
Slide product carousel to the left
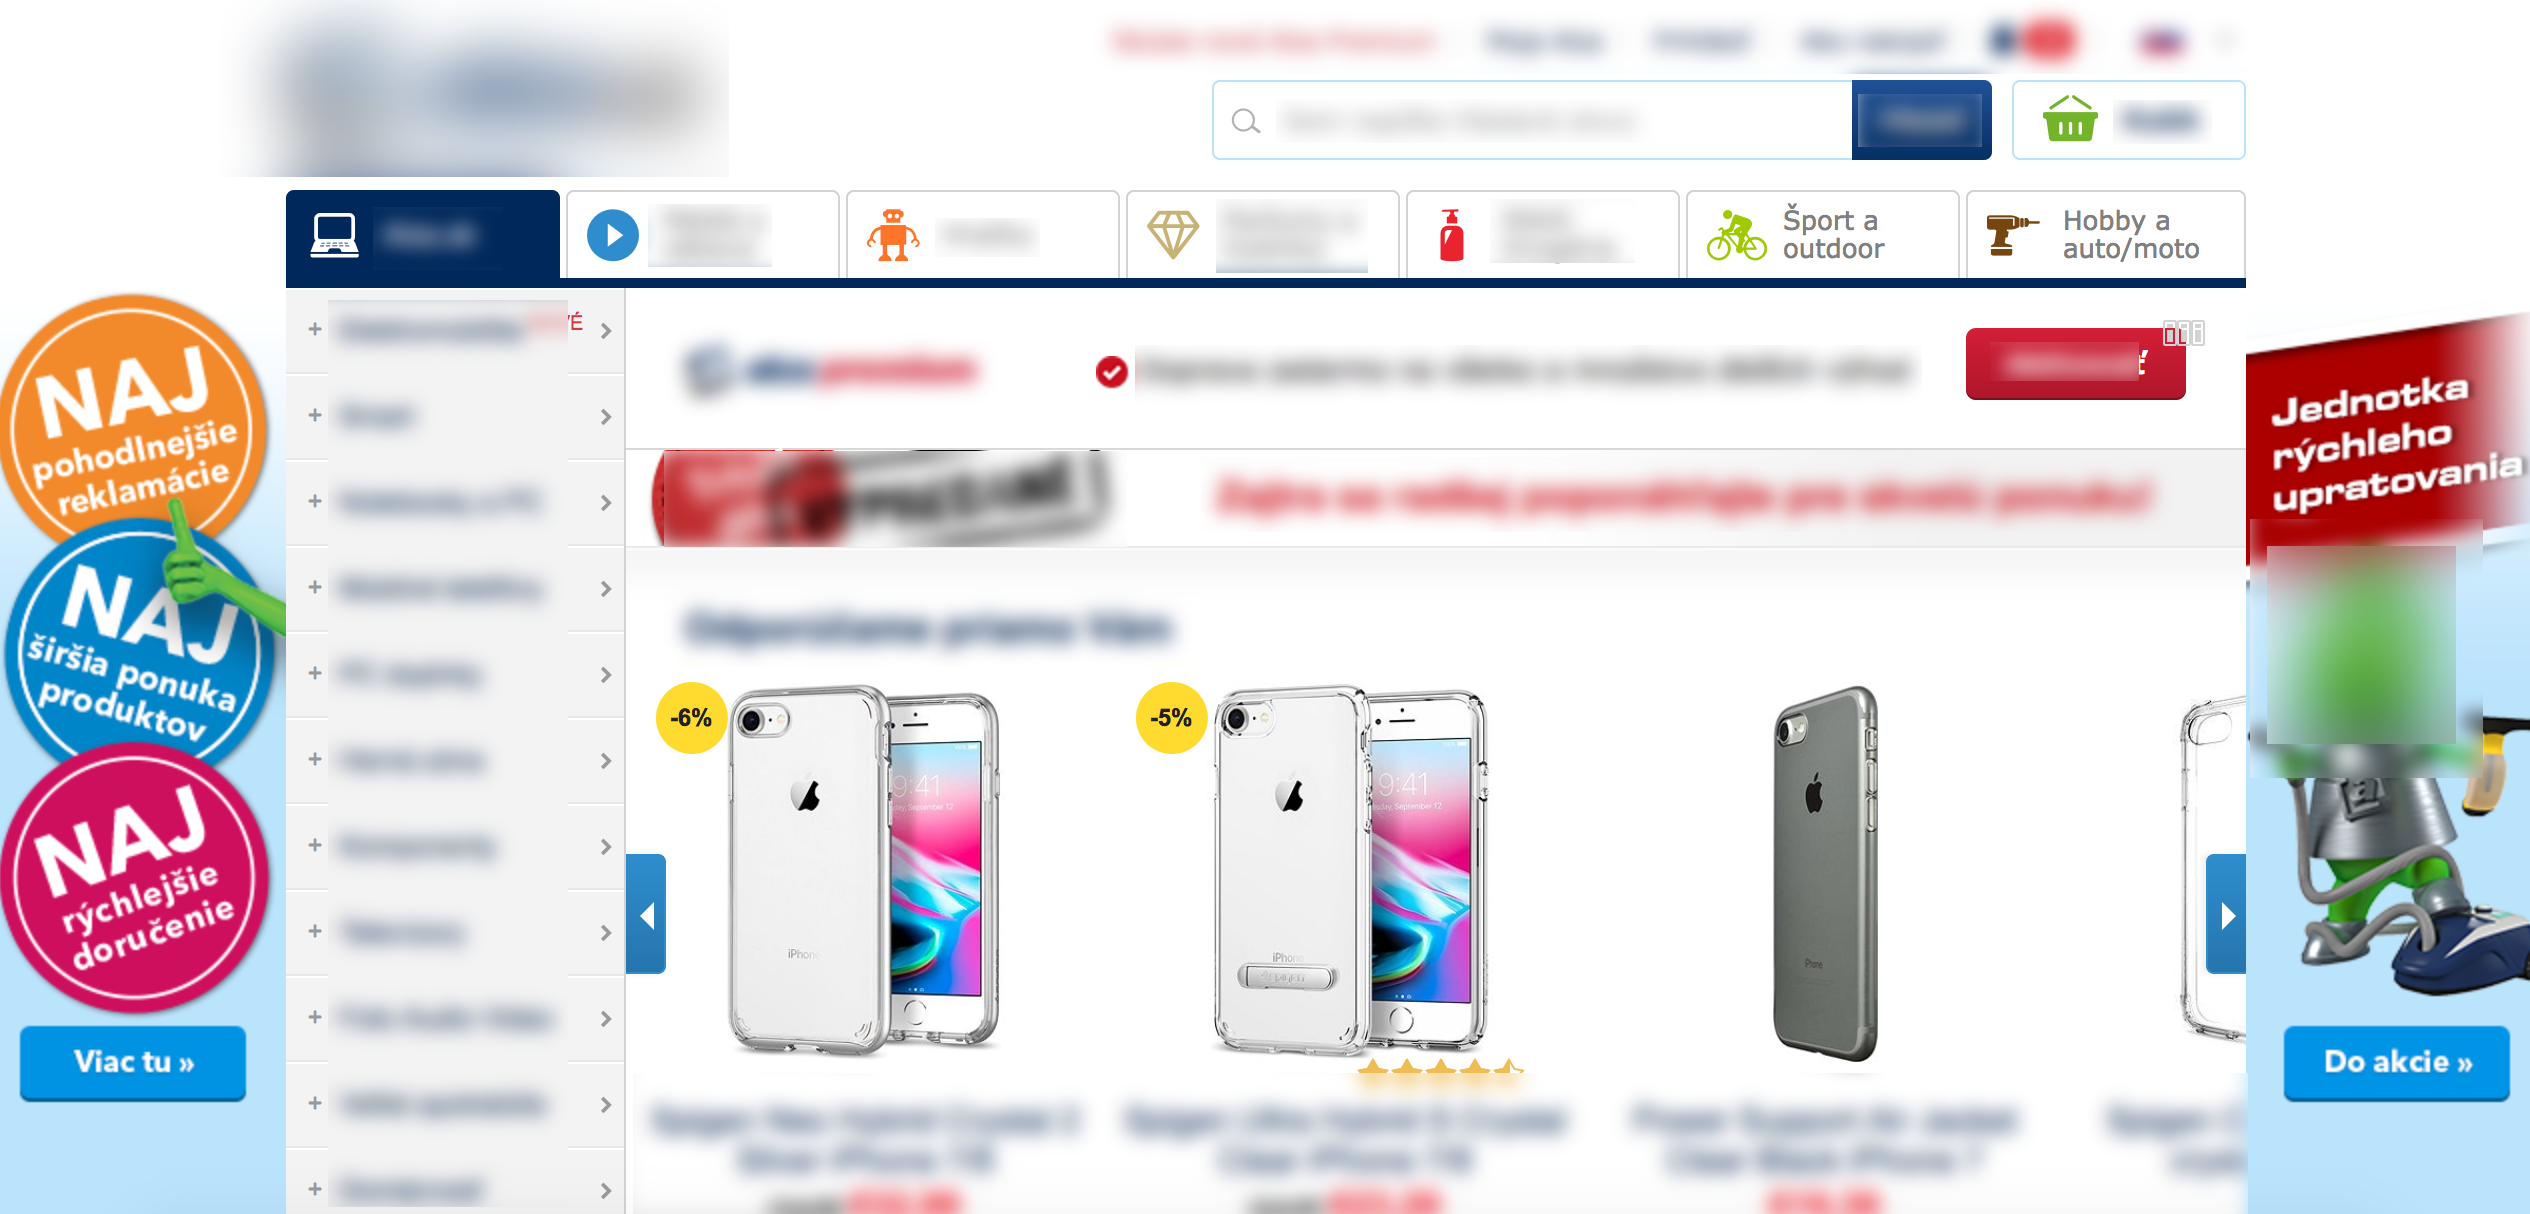click(646, 914)
